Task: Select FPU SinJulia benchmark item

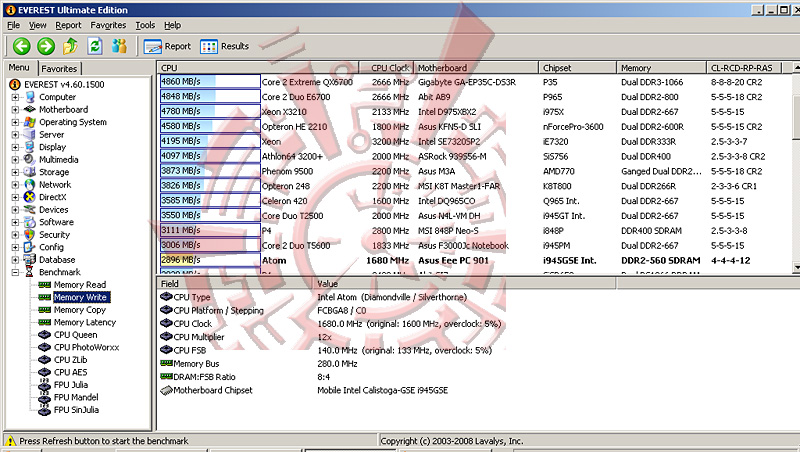Action: (x=77, y=410)
